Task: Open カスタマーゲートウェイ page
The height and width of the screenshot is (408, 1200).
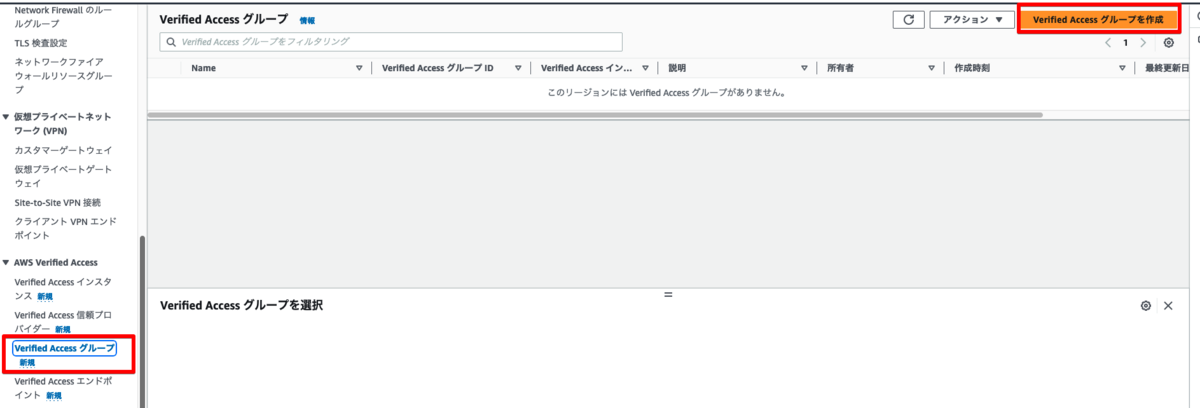Action: [x=63, y=150]
